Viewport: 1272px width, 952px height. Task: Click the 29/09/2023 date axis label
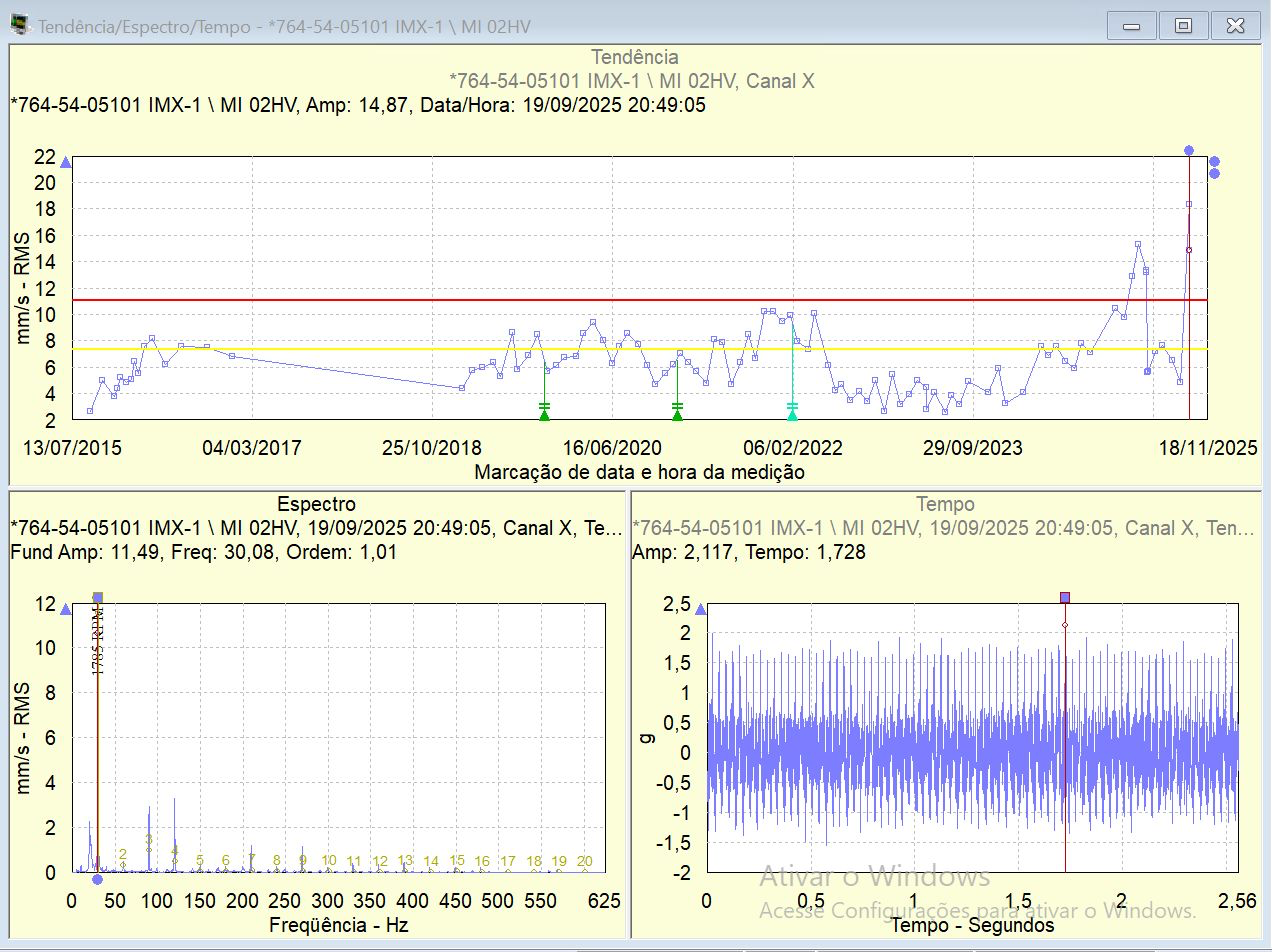[973, 448]
